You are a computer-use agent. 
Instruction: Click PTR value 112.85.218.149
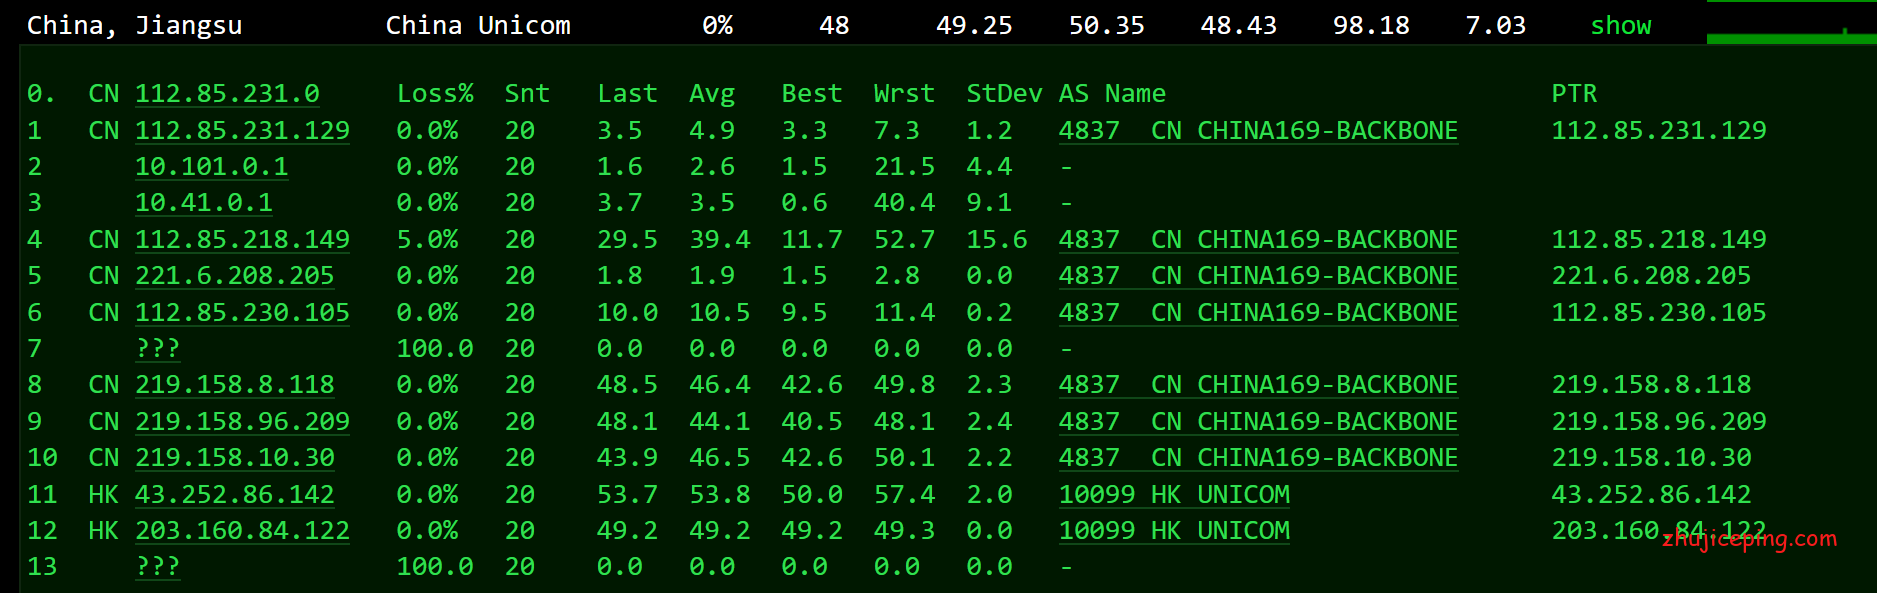[x=1659, y=239]
